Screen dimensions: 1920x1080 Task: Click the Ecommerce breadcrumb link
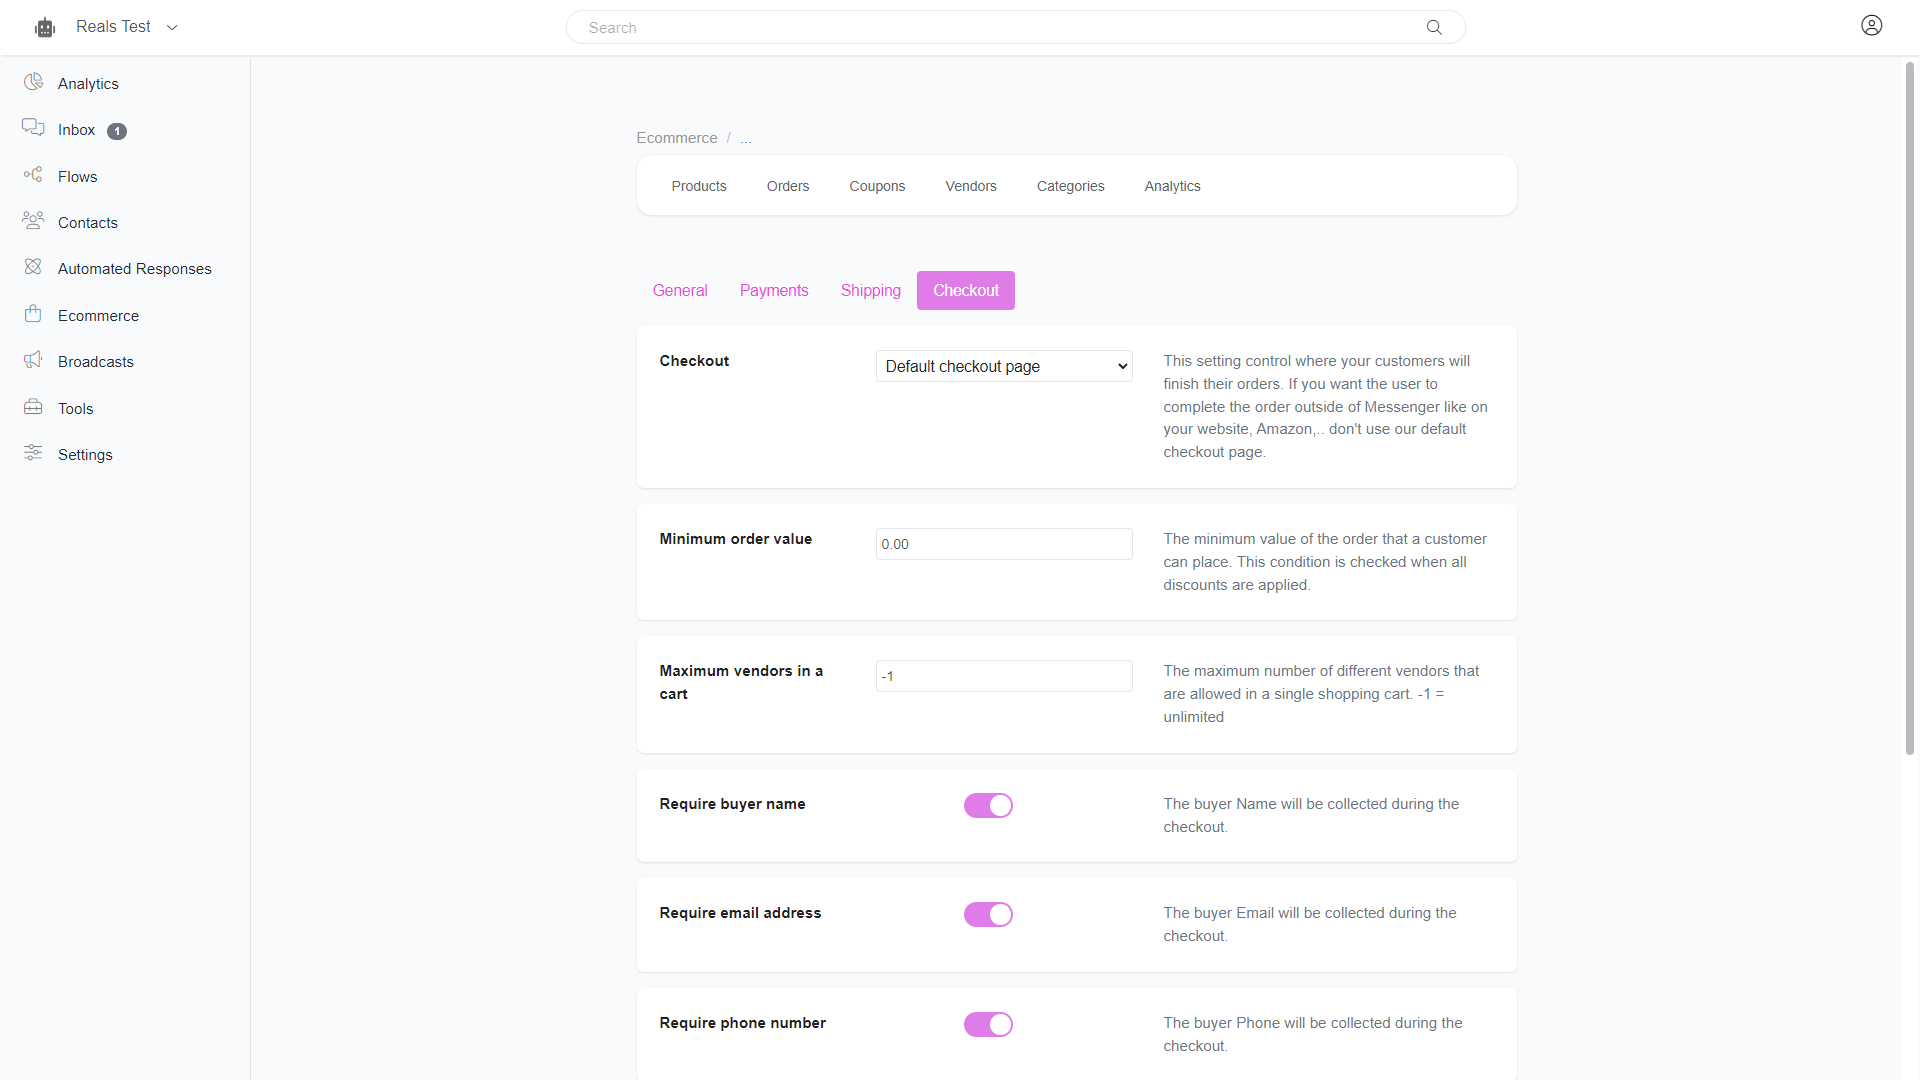(676, 138)
